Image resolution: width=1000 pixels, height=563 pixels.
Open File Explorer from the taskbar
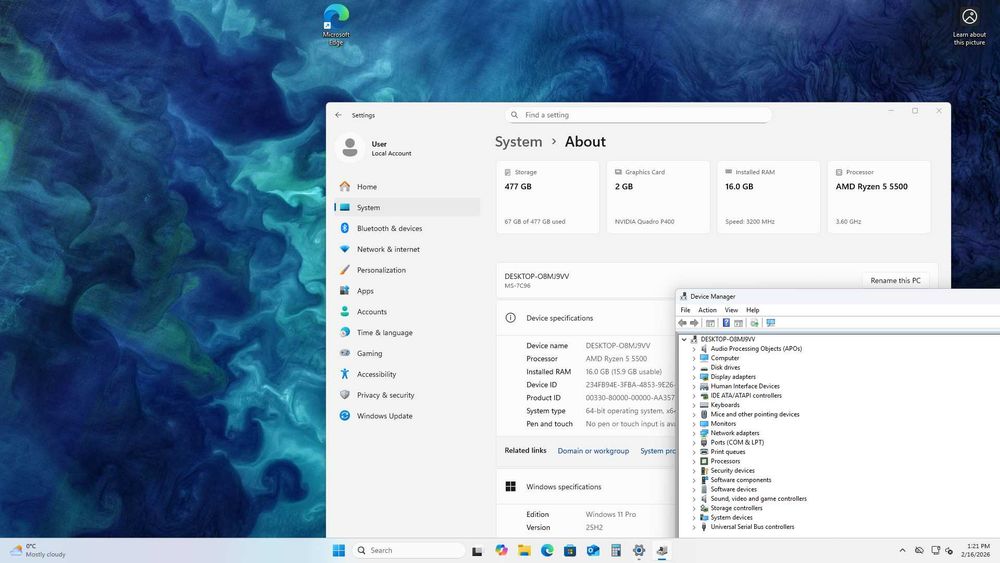[524, 550]
